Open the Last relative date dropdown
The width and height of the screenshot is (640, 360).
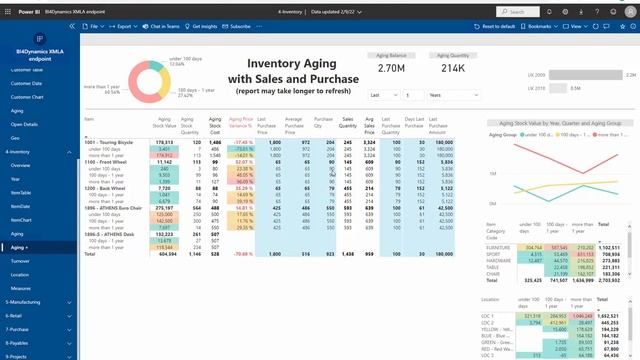click(x=383, y=95)
